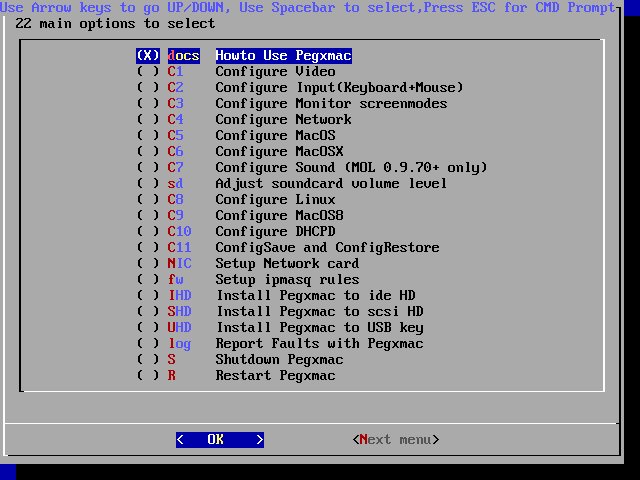This screenshot has height=480, width=640.
Task: Click the NIC tag label
Action: click(x=180, y=263)
